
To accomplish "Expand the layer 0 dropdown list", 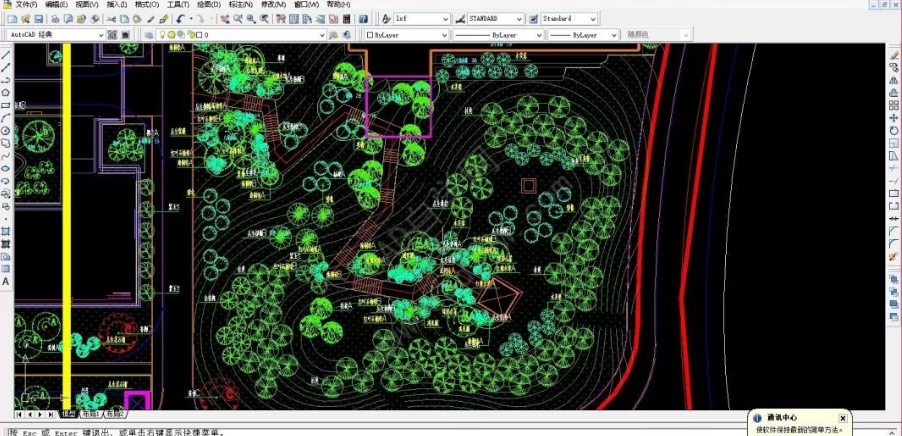I will click(x=323, y=35).
